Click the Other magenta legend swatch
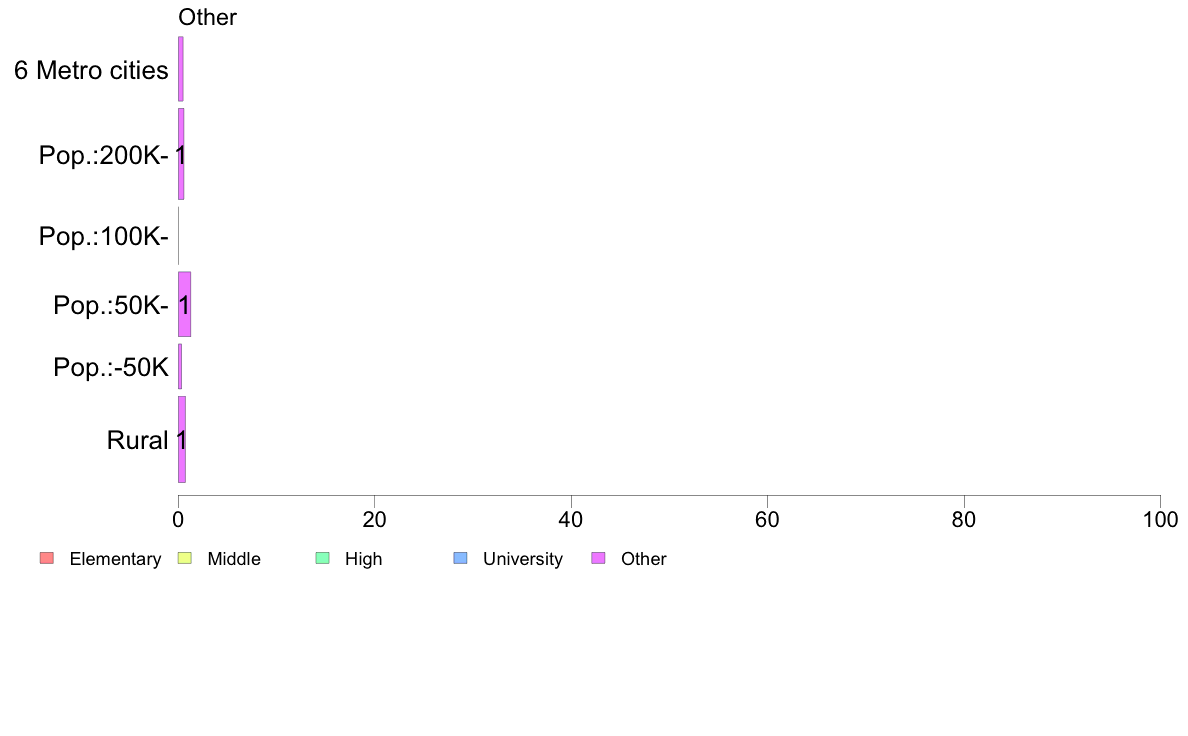 click(x=599, y=559)
